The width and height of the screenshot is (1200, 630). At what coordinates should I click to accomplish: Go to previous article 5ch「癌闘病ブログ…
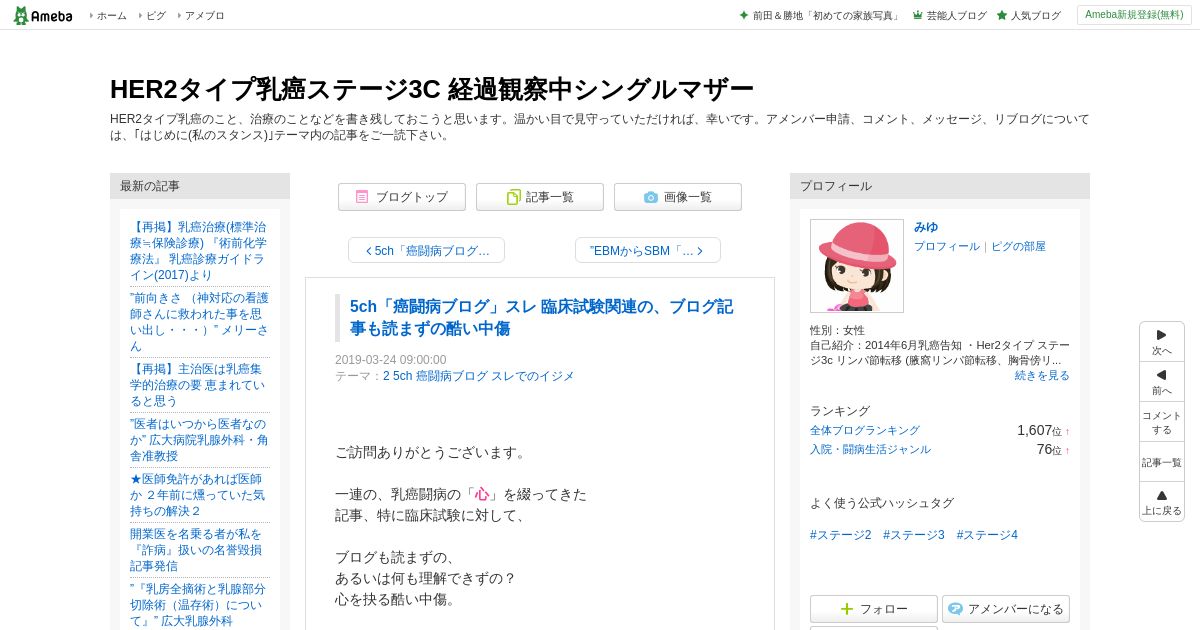[x=426, y=250]
